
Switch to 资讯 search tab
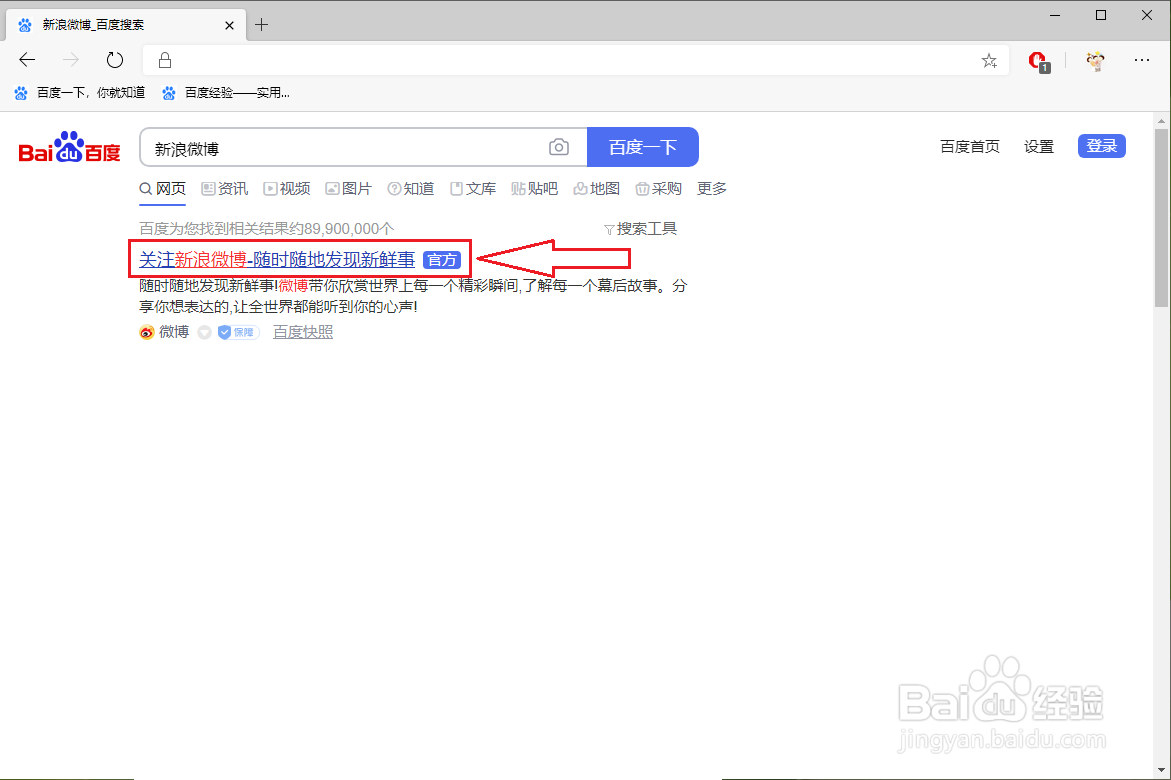tap(225, 189)
